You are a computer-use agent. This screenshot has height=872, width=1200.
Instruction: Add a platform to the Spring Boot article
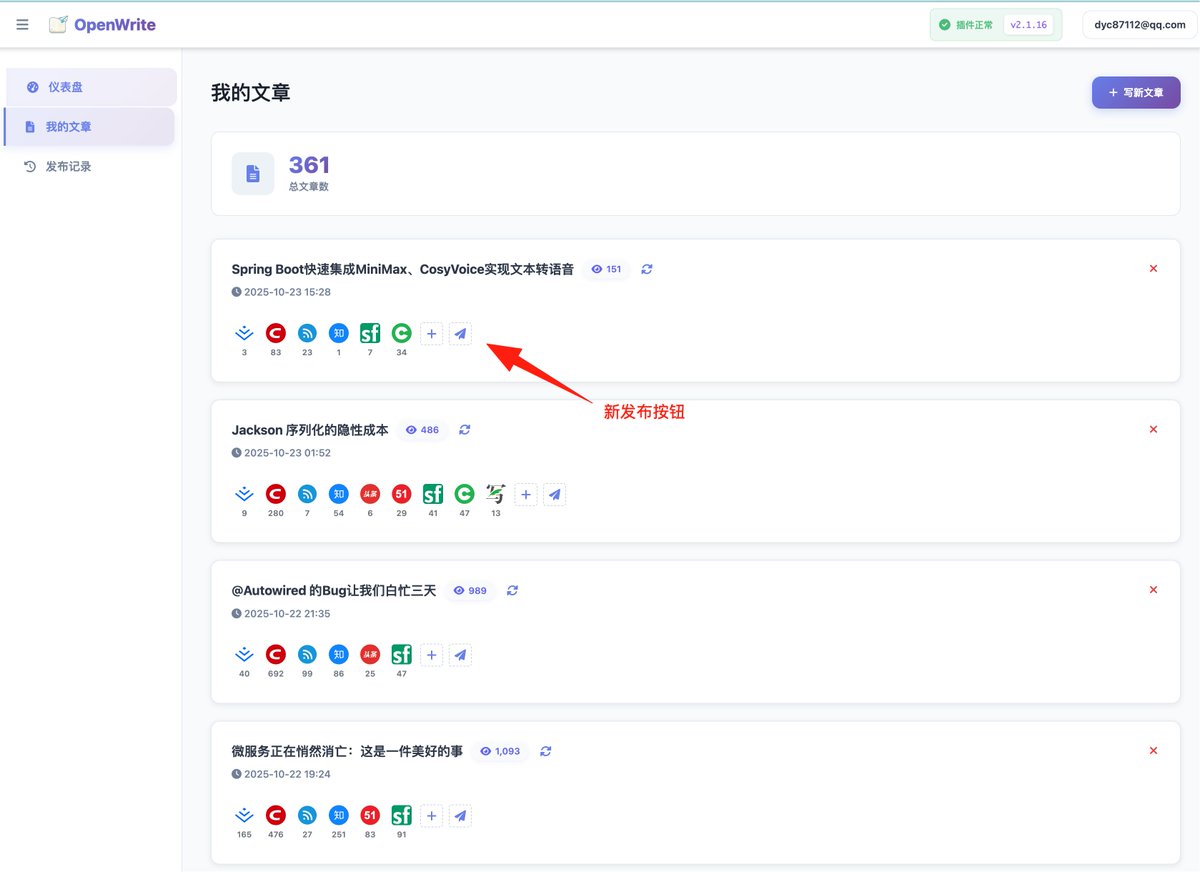click(x=431, y=334)
